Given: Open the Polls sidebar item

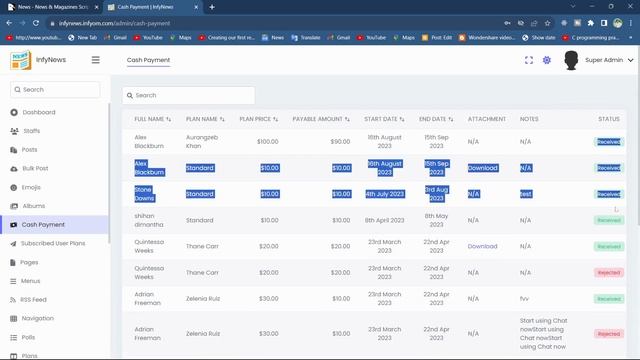Looking at the screenshot, I should [22, 337].
